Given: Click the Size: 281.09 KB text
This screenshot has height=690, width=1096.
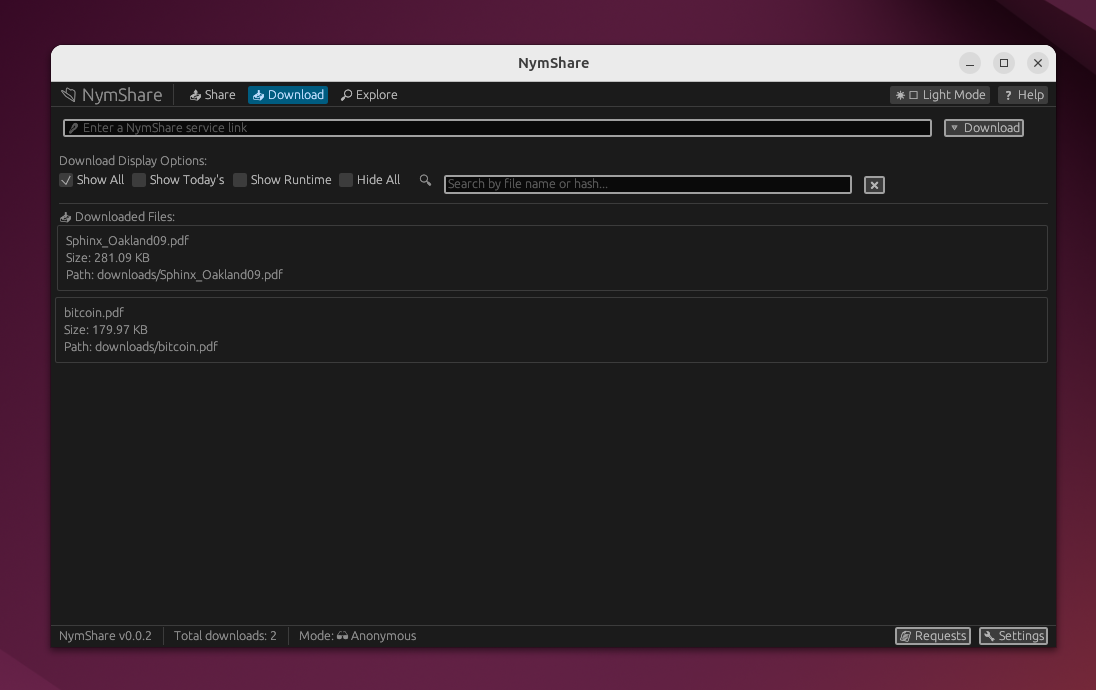Looking at the screenshot, I should point(108,258).
